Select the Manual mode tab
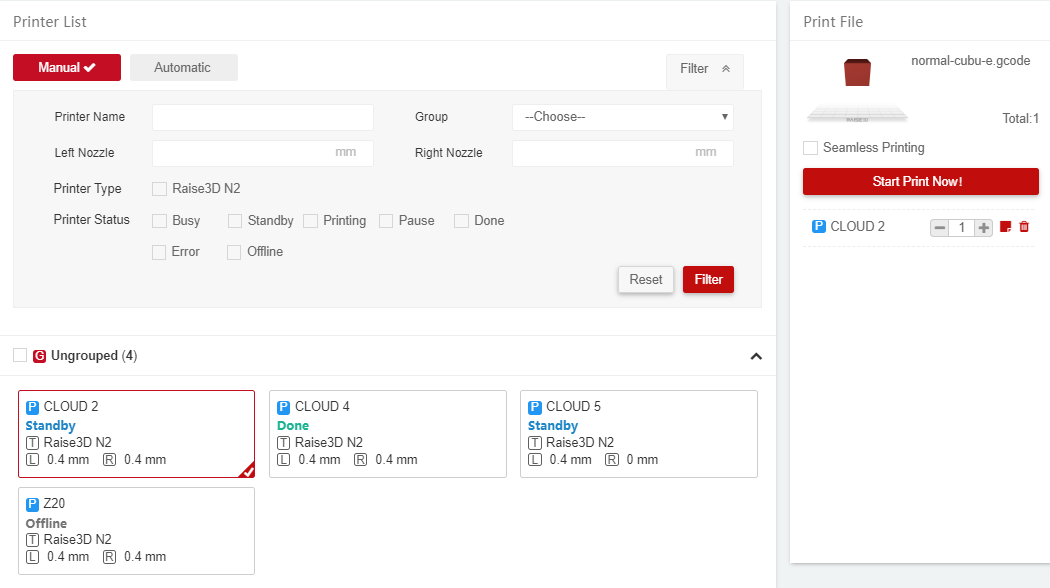Viewport: 1050px width, 588px height. click(67, 68)
